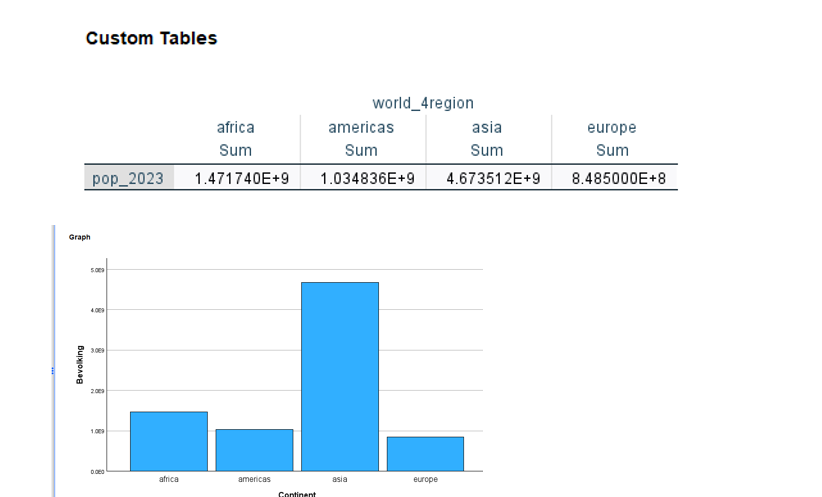The height and width of the screenshot is (497, 822).
Task: Click the 2.0E9 y-axis tick label
Action: point(97,391)
